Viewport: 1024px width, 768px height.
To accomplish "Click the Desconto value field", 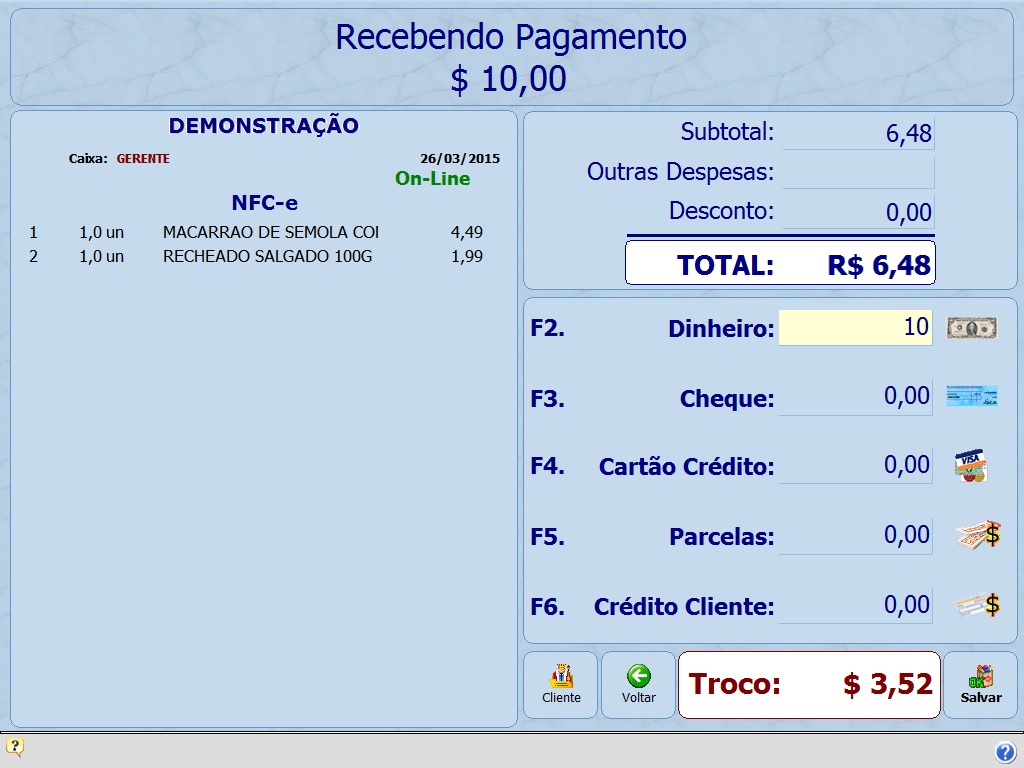I will tap(858, 212).
